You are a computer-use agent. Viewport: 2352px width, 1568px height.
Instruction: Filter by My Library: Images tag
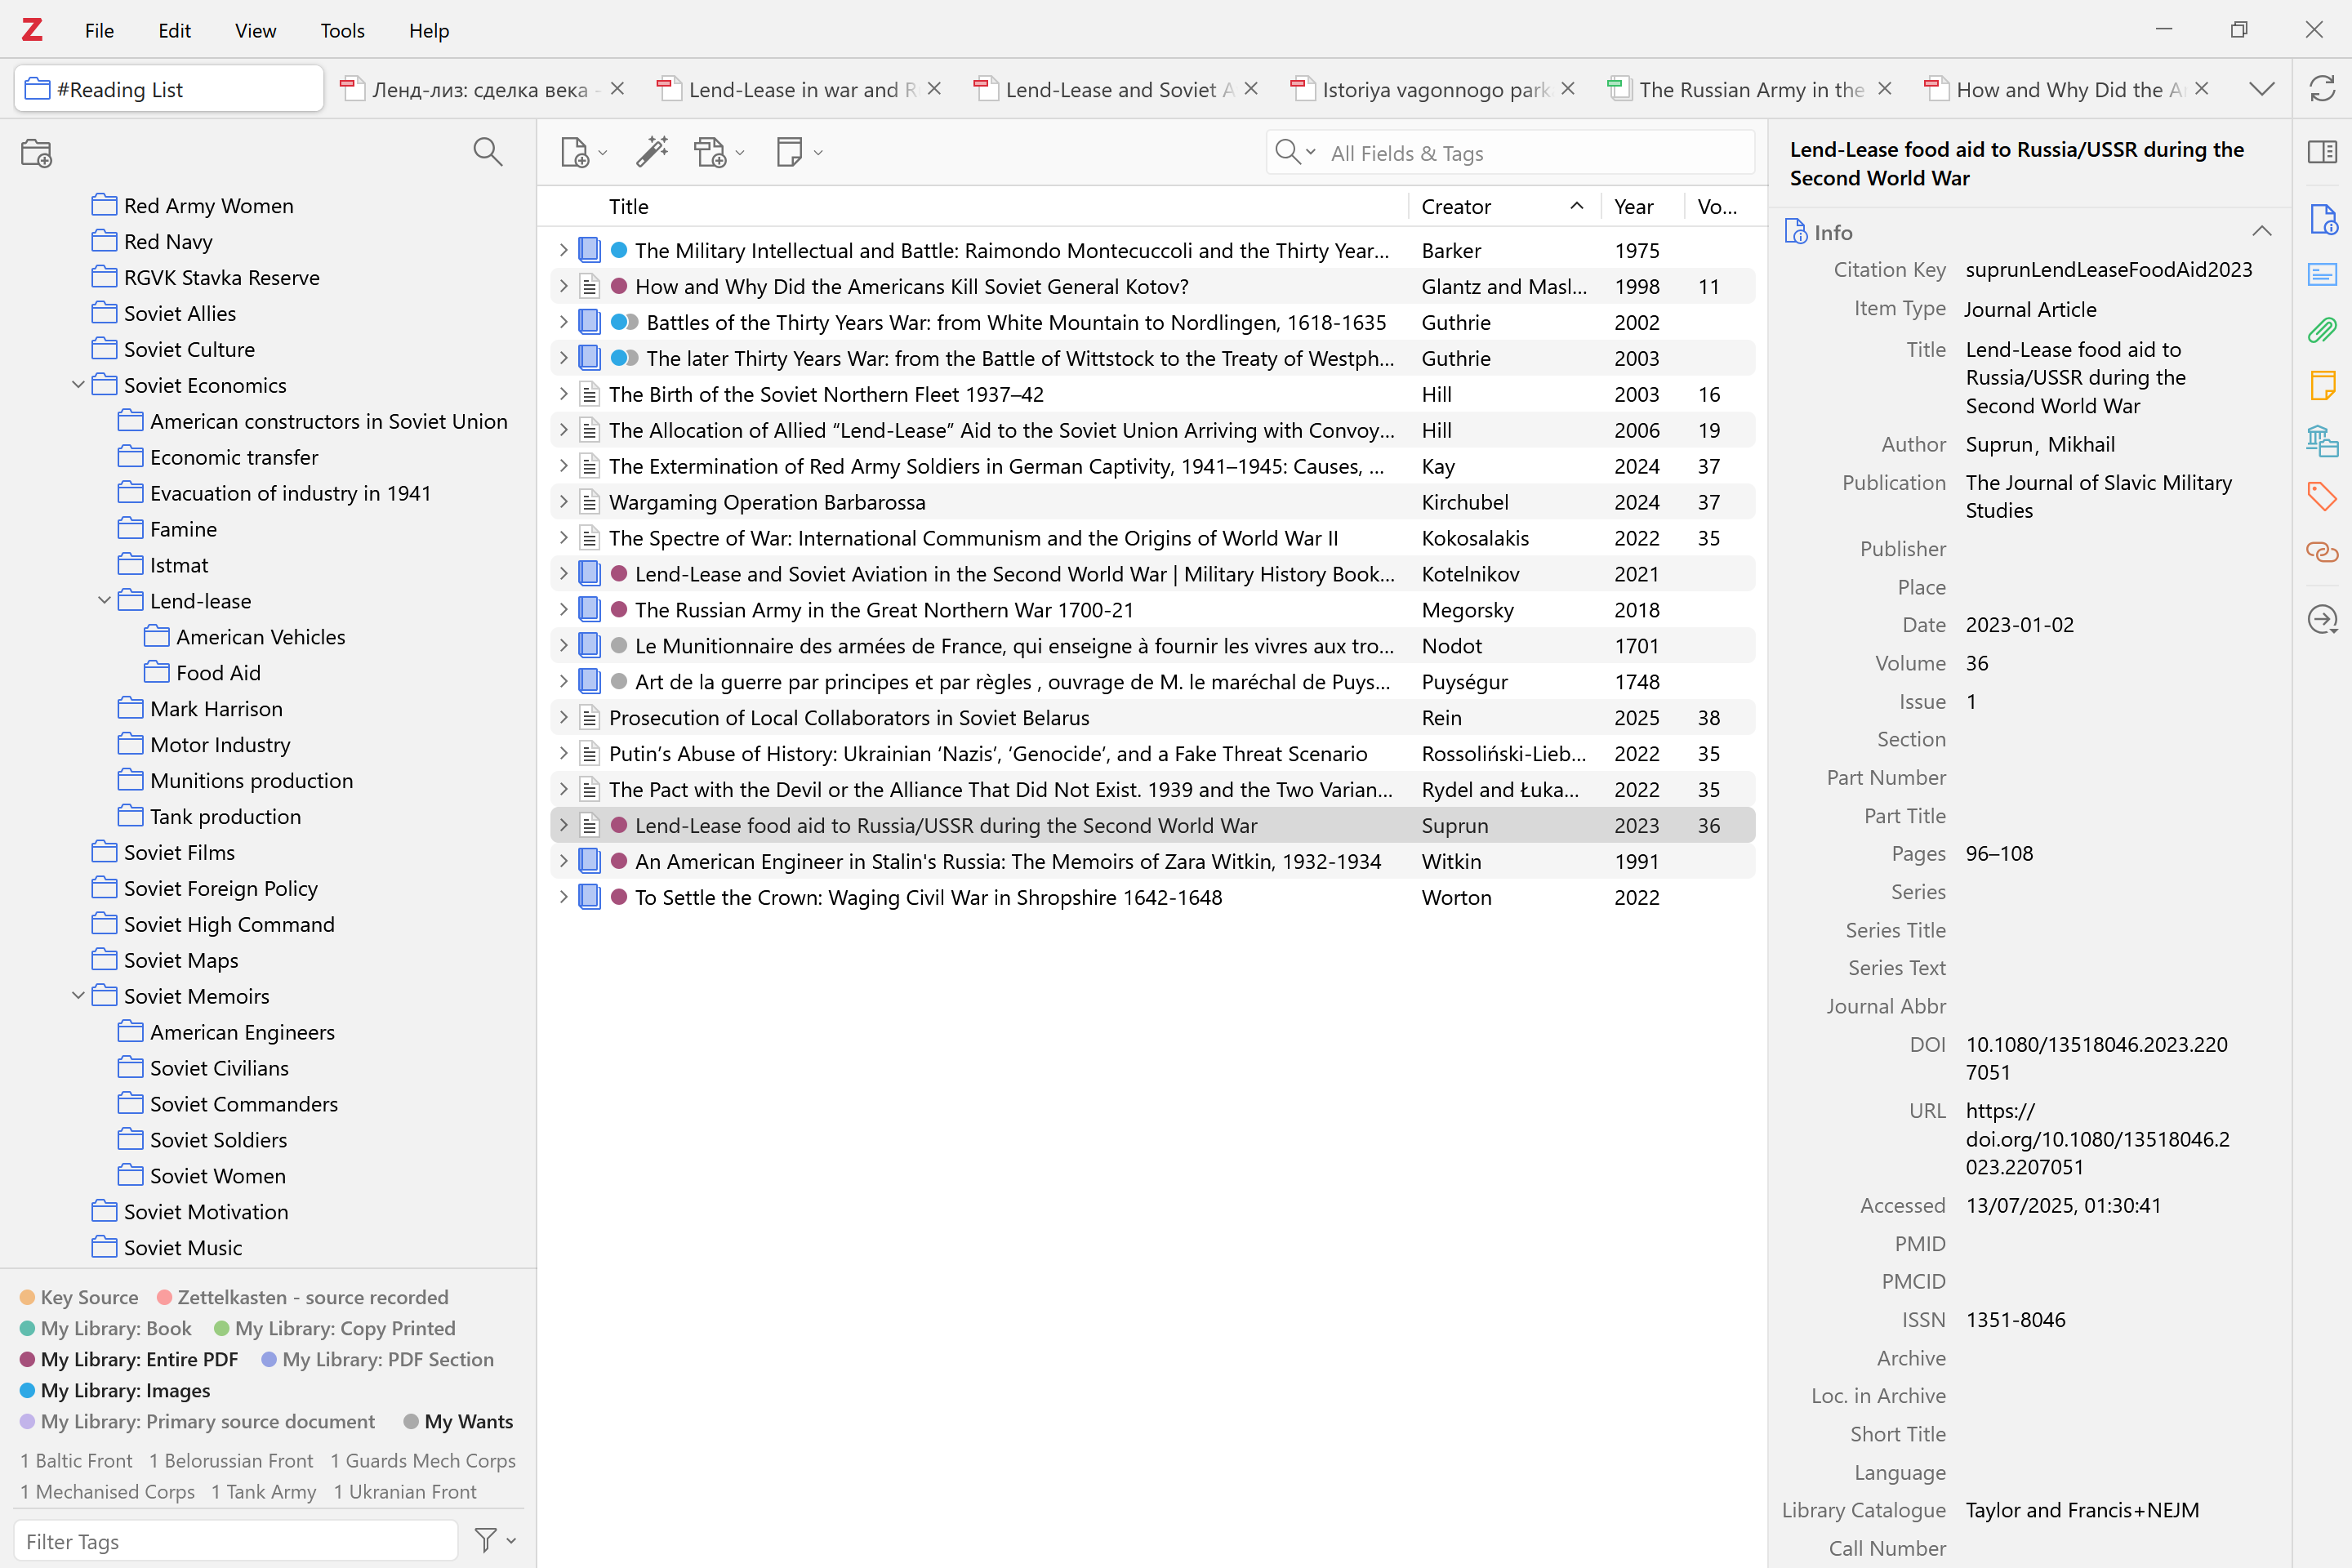(x=115, y=1390)
